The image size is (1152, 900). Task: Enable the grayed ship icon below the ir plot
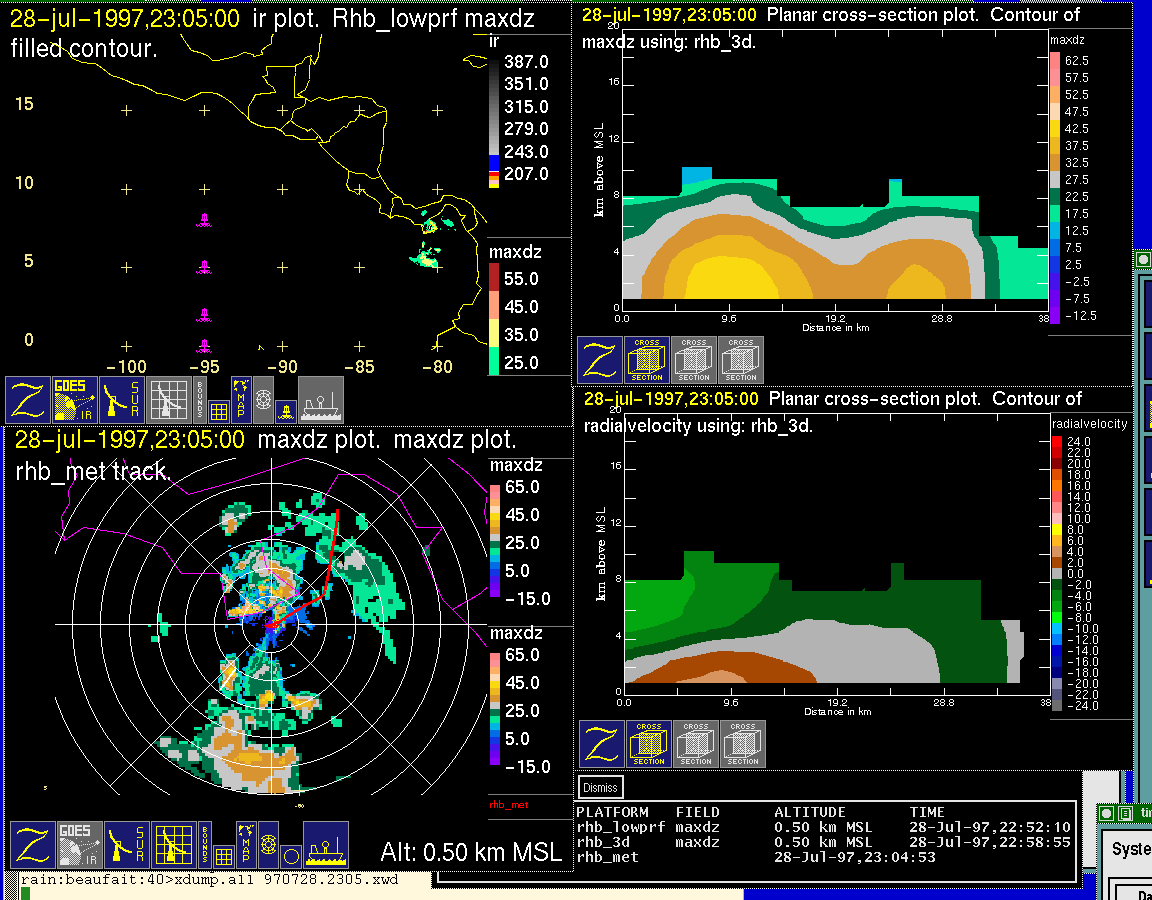(x=321, y=399)
